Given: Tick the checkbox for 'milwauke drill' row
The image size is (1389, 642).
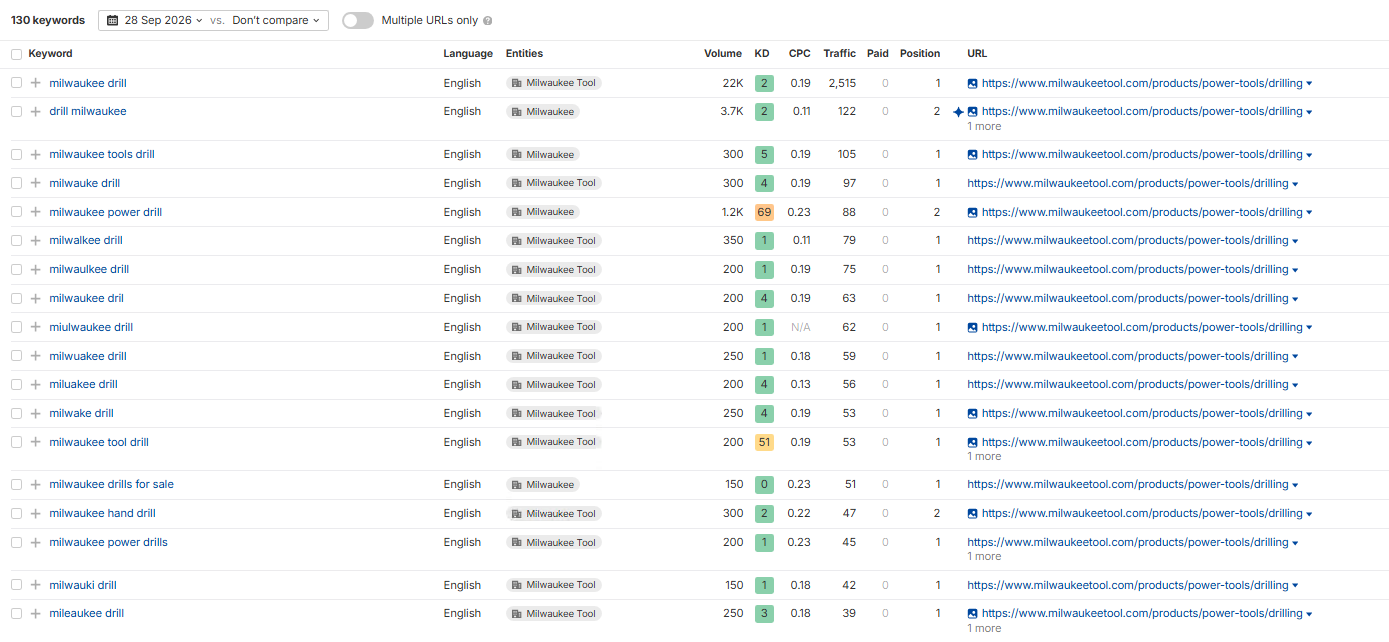Looking at the screenshot, I should [16, 183].
